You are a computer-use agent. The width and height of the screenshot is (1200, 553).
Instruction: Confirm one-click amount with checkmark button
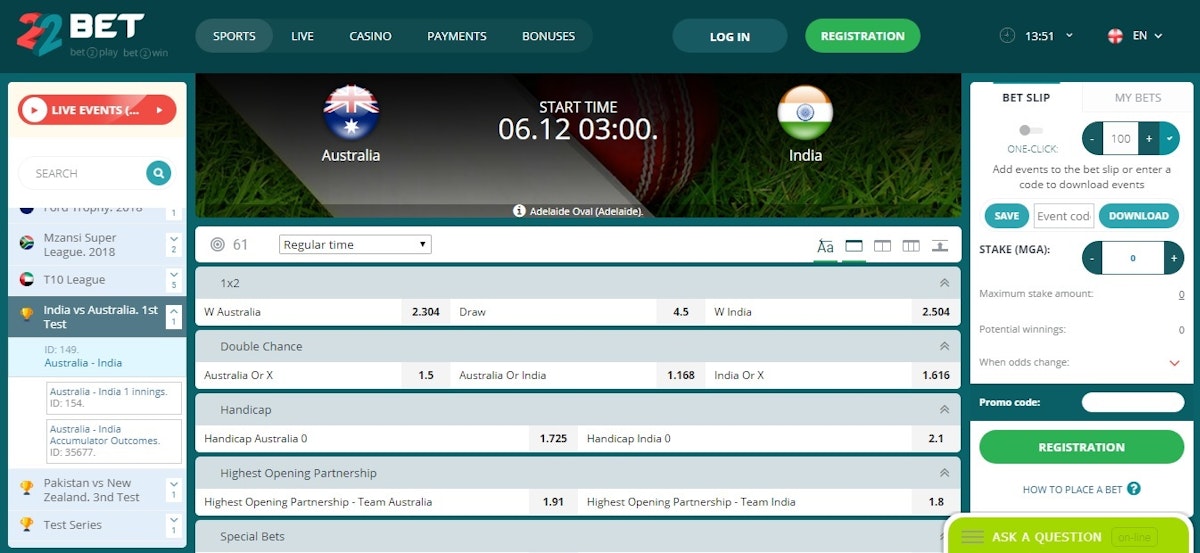click(1169, 139)
